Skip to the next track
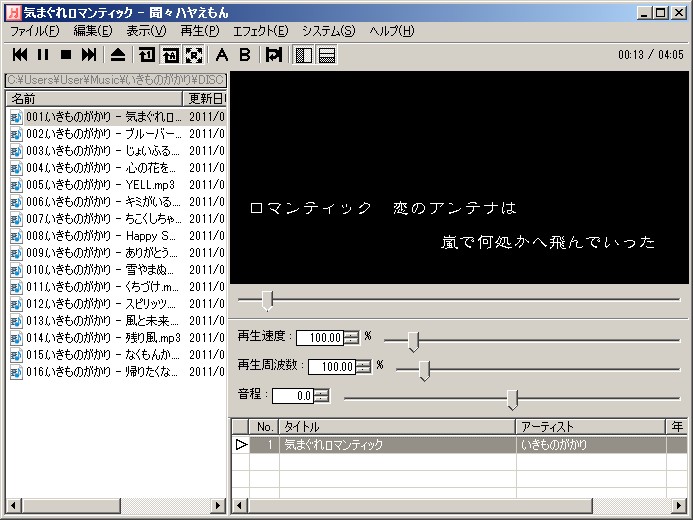693x520 pixels. 89,54
